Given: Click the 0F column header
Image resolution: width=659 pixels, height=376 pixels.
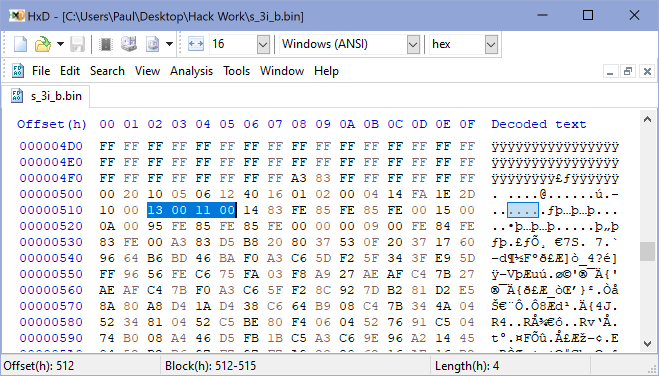Looking at the screenshot, I should (x=467, y=124).
